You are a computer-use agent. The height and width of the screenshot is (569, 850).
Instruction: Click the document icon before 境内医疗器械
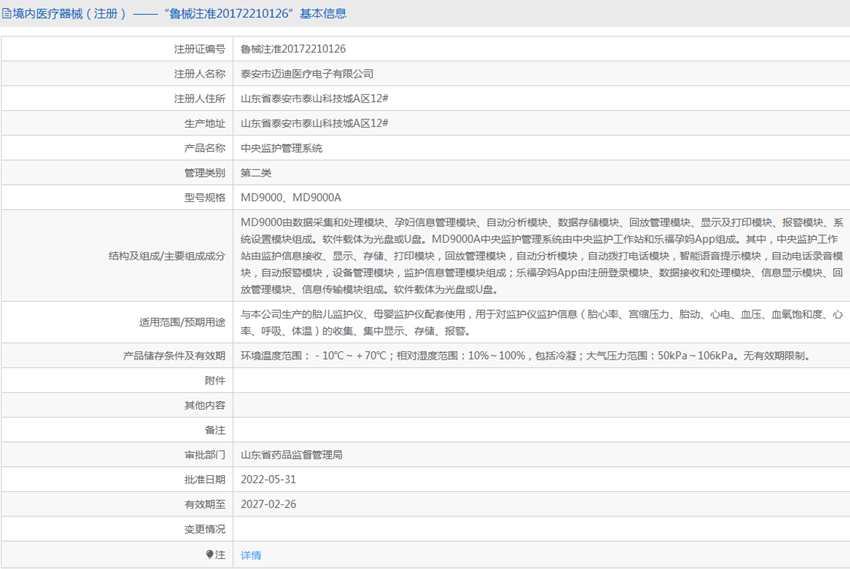click(x=6, y=14)
